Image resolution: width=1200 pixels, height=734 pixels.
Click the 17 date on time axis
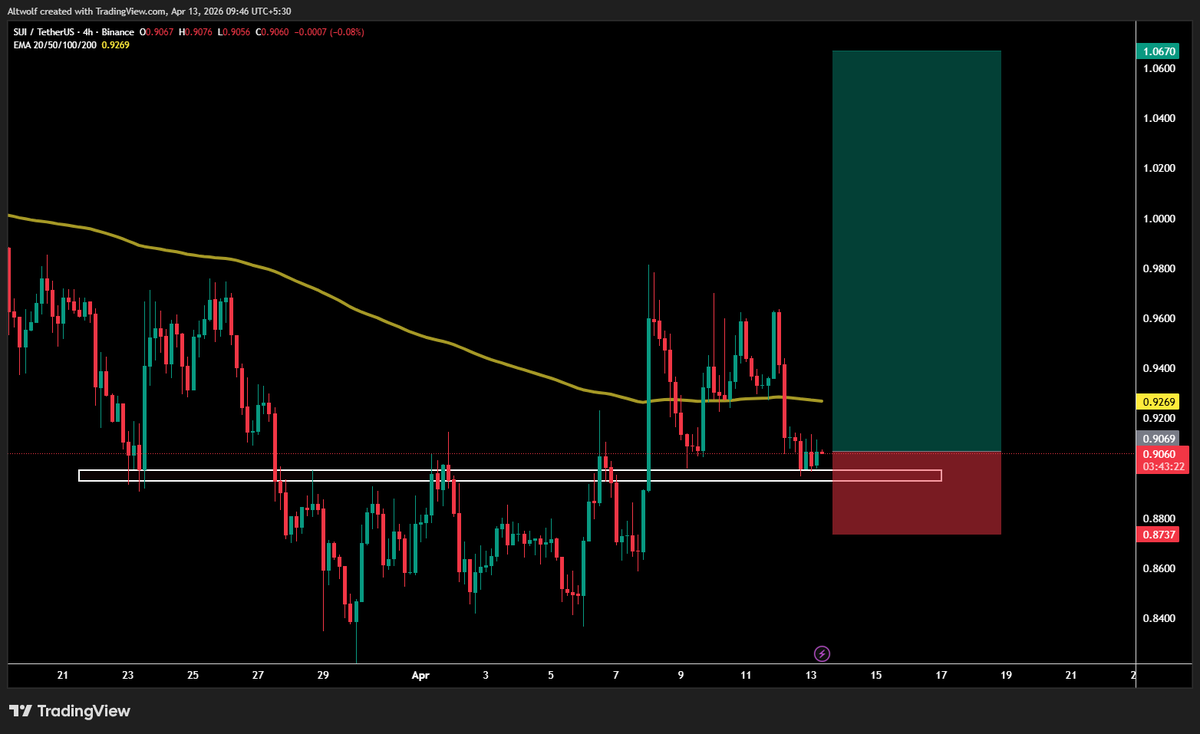(941, 676)
